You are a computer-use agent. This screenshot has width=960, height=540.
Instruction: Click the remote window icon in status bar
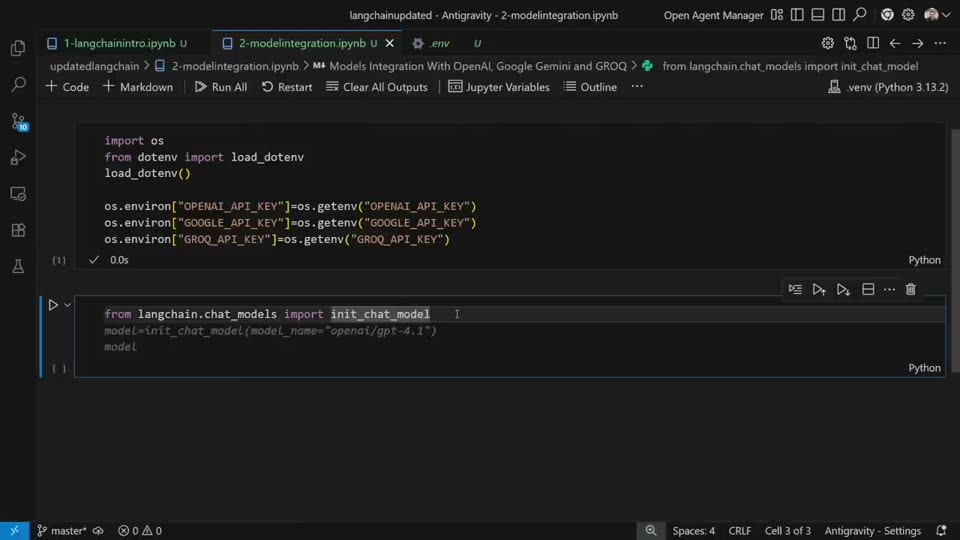point(14,531)
